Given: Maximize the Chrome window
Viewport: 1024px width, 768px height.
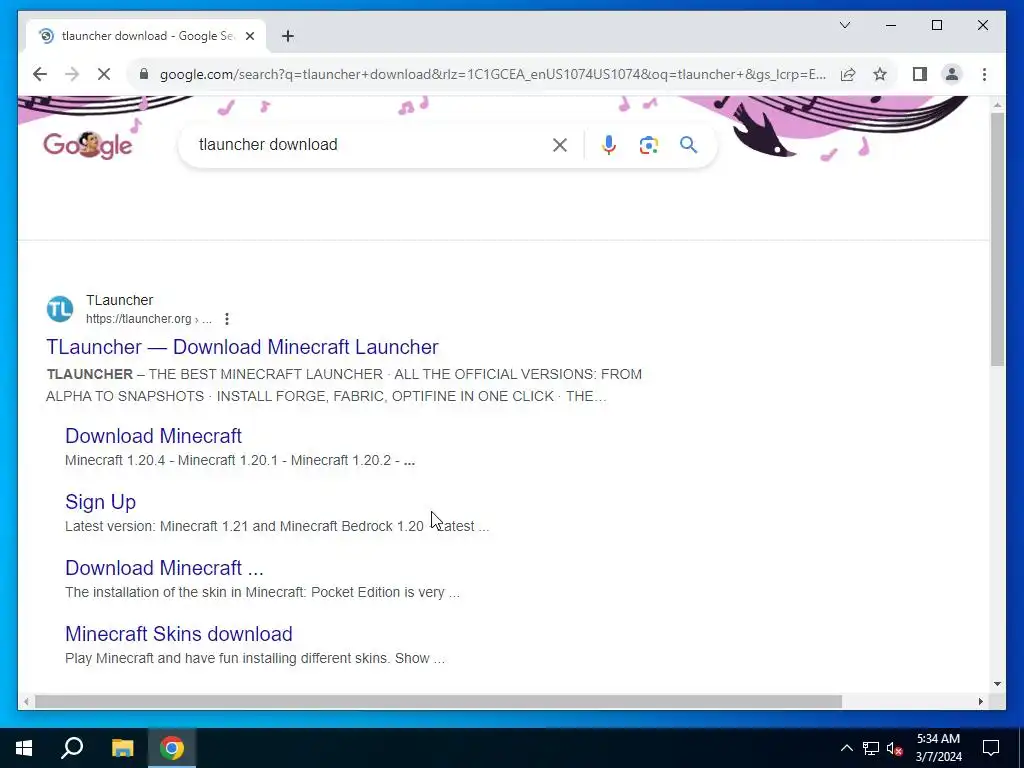Looking at the screenshot, I should [x=936, y=25].
